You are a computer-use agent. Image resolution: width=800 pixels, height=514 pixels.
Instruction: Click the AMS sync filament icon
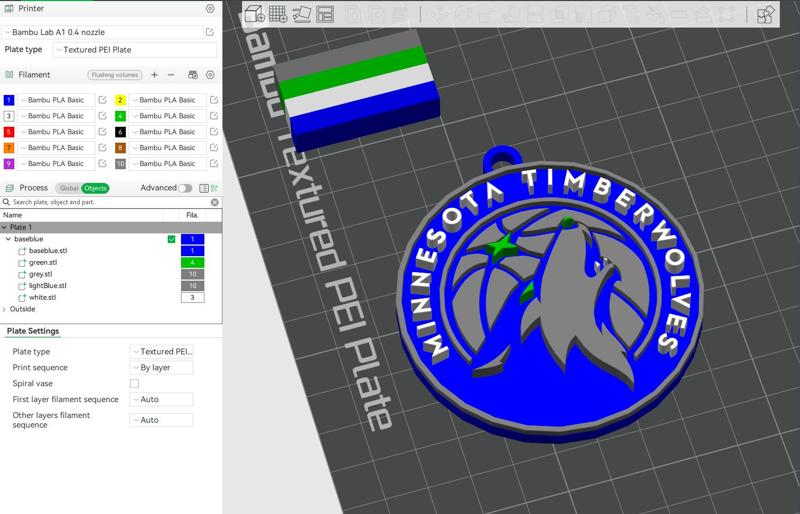point(193,75)
